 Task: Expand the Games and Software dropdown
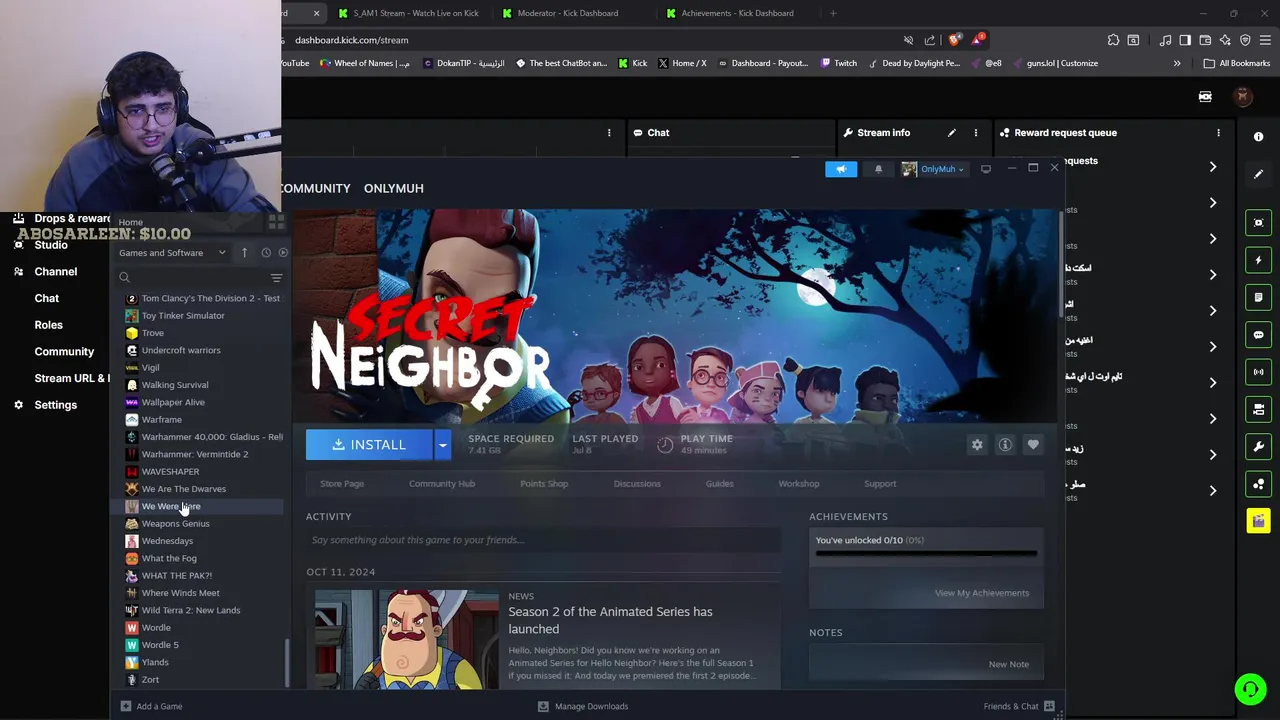172,253
